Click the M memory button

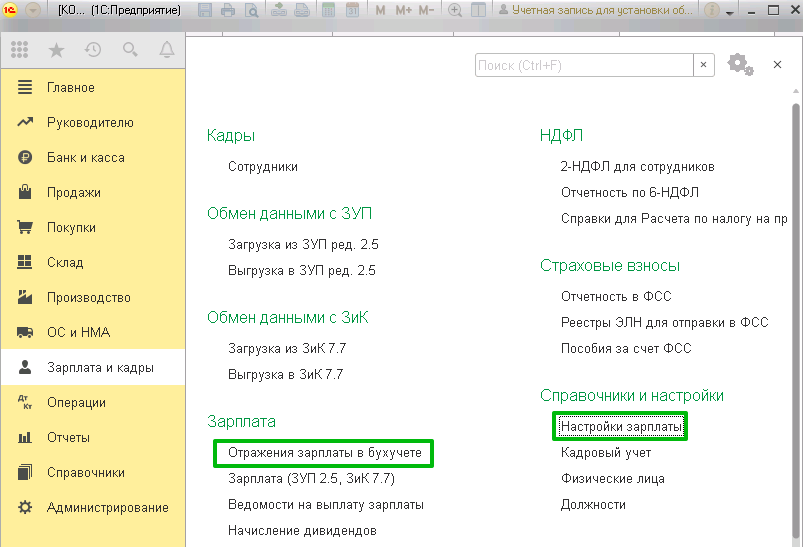[380, 10]
